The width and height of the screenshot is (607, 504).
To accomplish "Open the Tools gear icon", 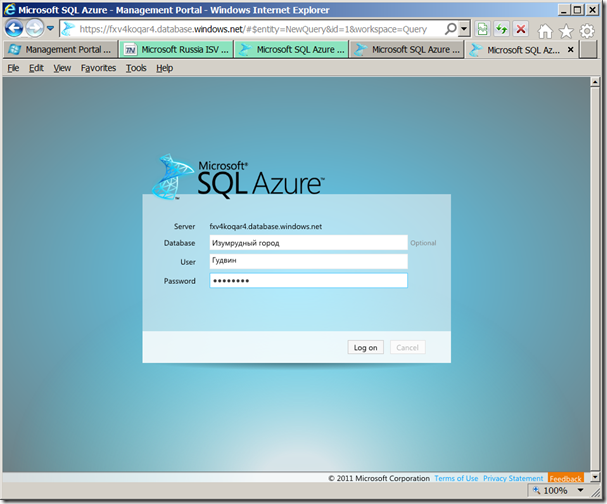I will pos(587,31).
